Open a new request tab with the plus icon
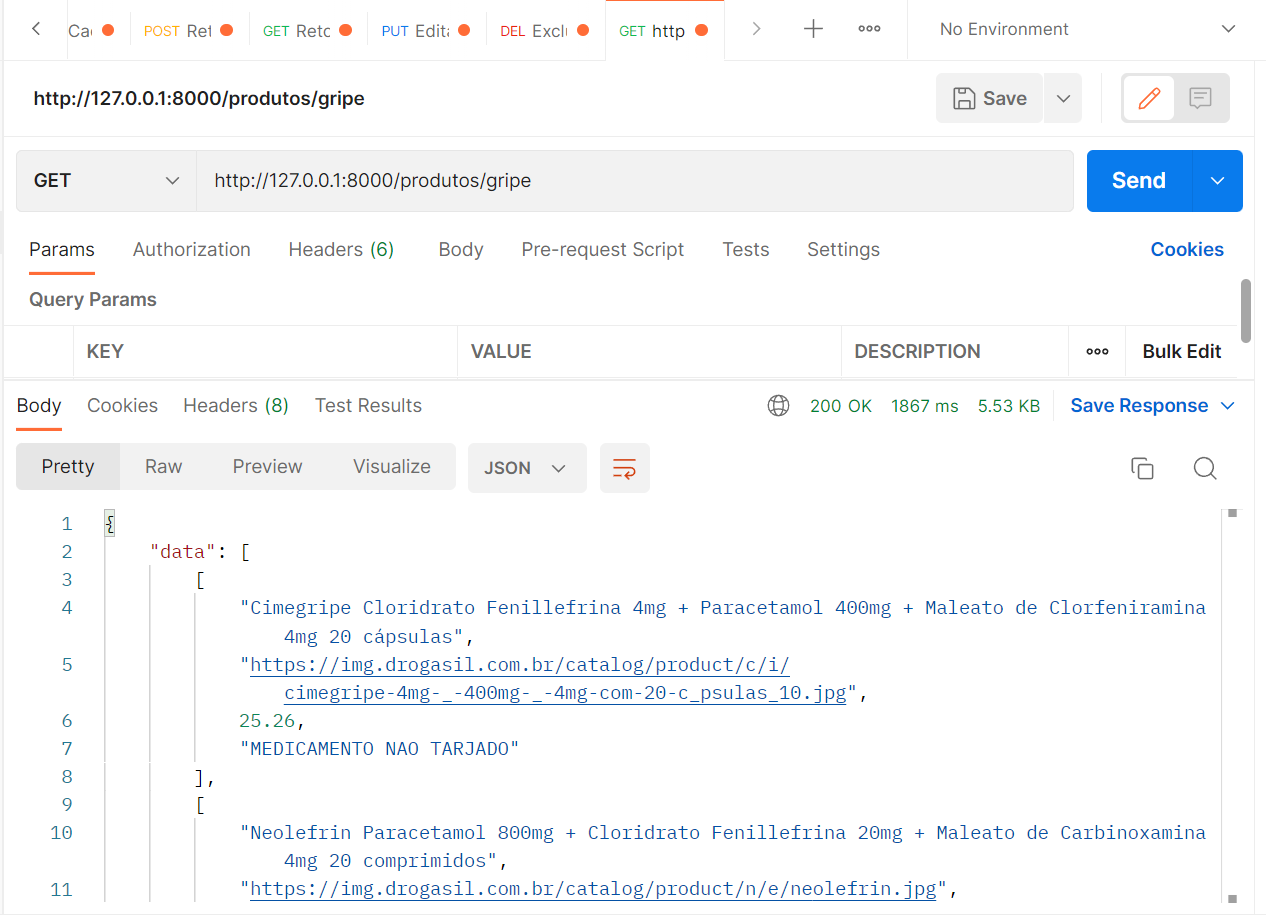This screenshot has width=1266, height=920. pos(813,29)
